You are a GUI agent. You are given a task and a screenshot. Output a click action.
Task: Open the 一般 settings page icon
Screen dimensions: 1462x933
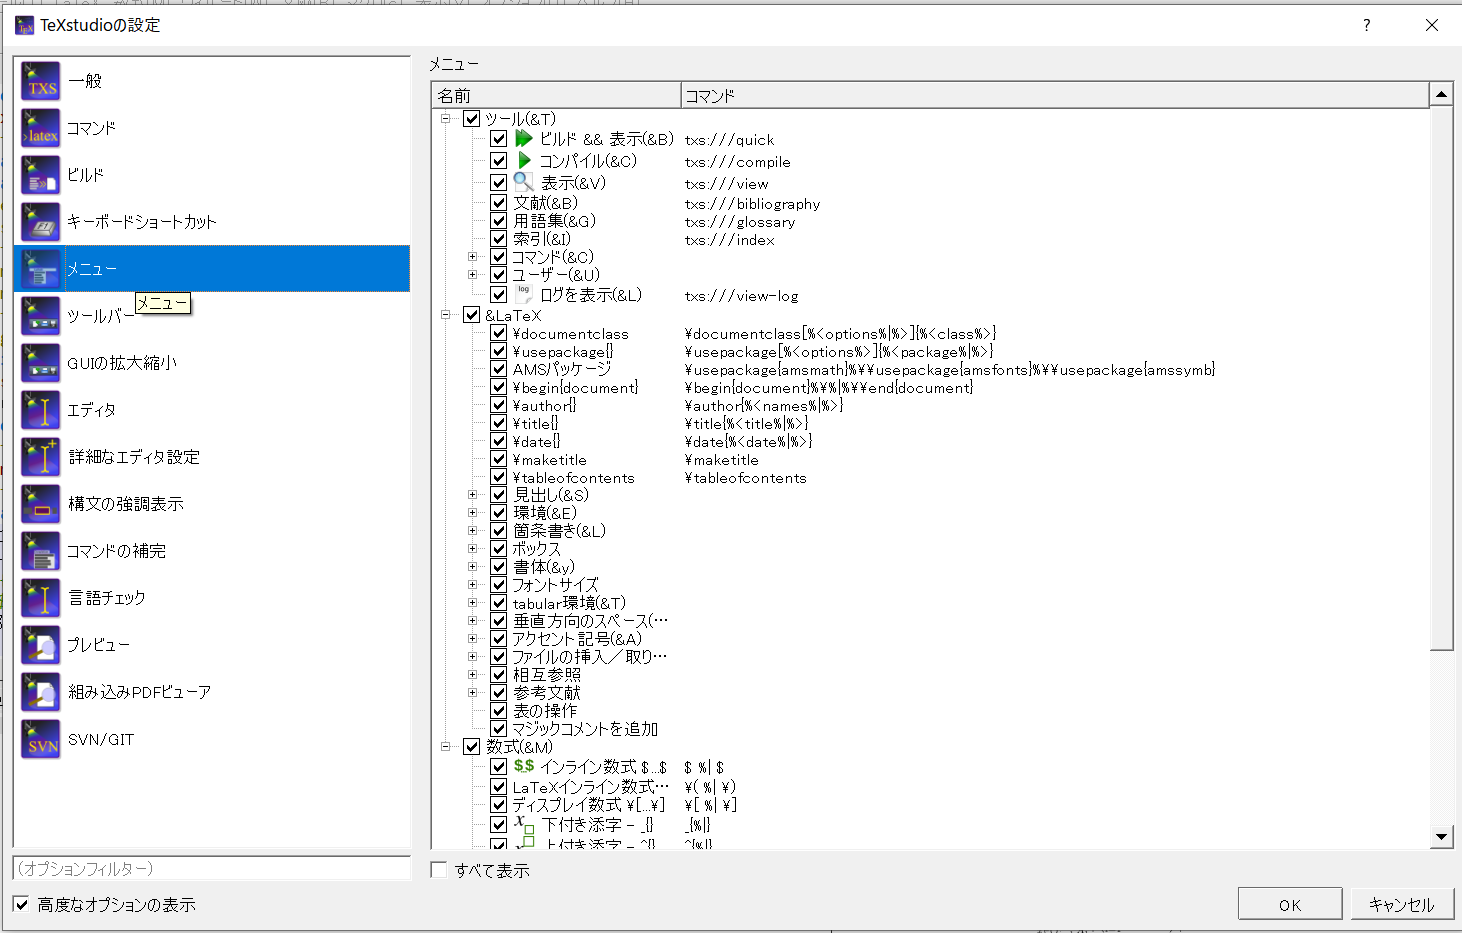41,81
